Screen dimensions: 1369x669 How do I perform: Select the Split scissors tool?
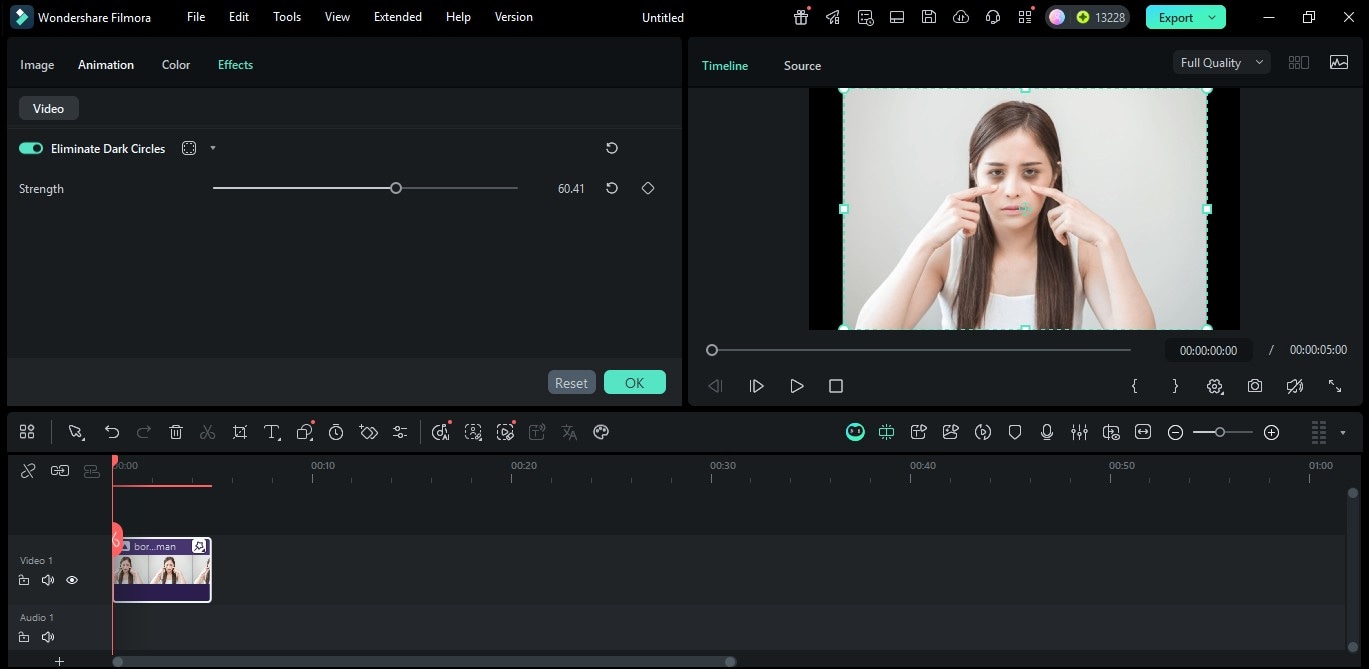click(x=207, y=432)
